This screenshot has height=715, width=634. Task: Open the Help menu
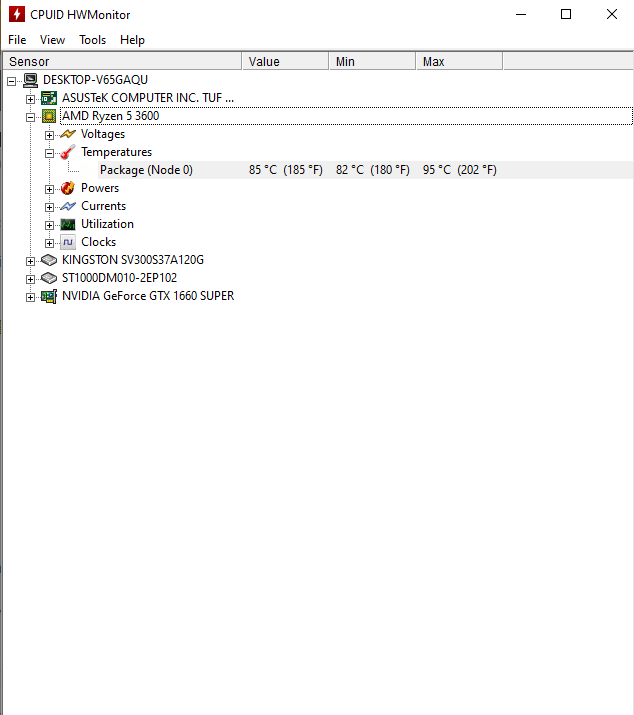click(132, 40)
